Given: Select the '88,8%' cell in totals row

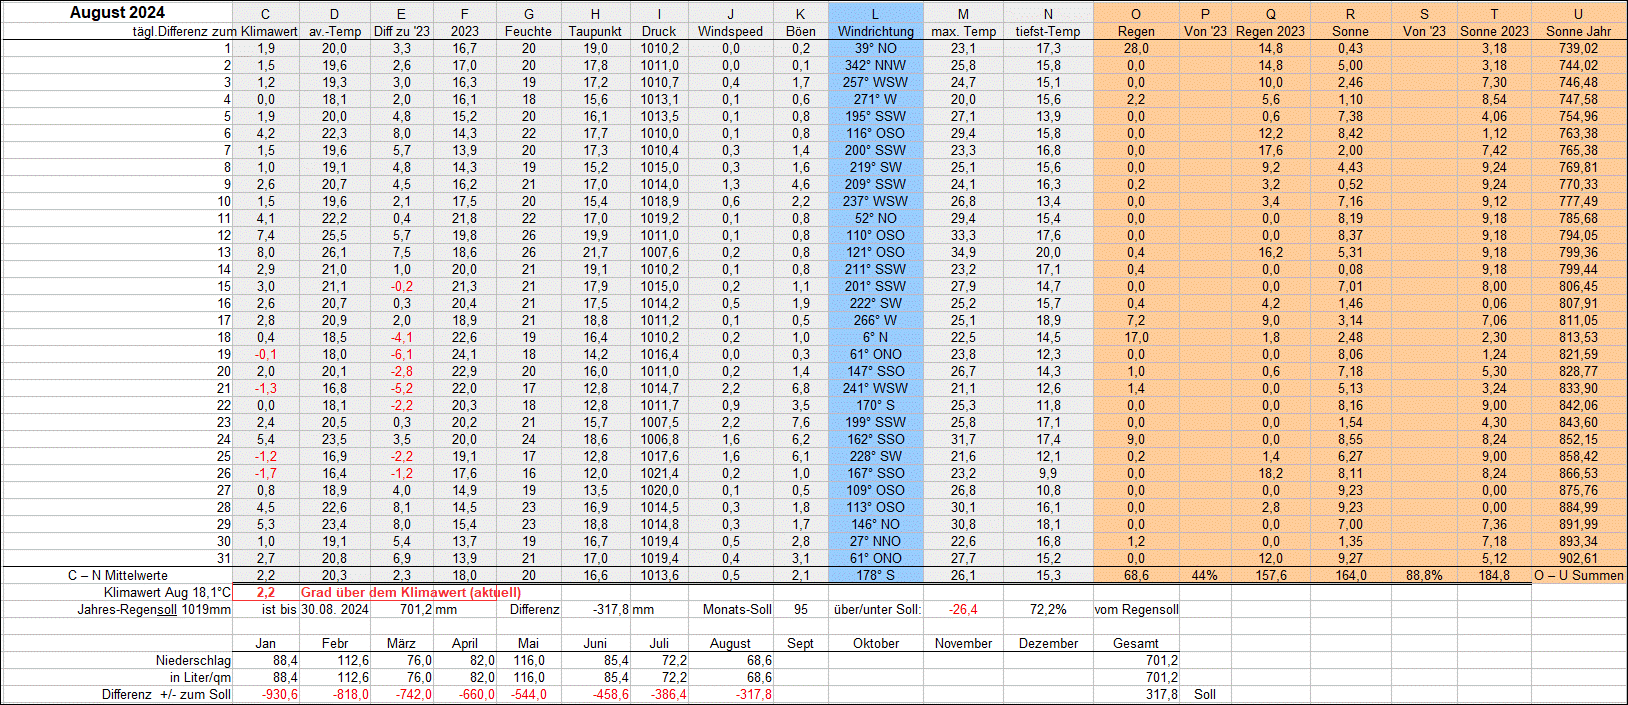Looking at the screenshot, I should (1424, 575).
